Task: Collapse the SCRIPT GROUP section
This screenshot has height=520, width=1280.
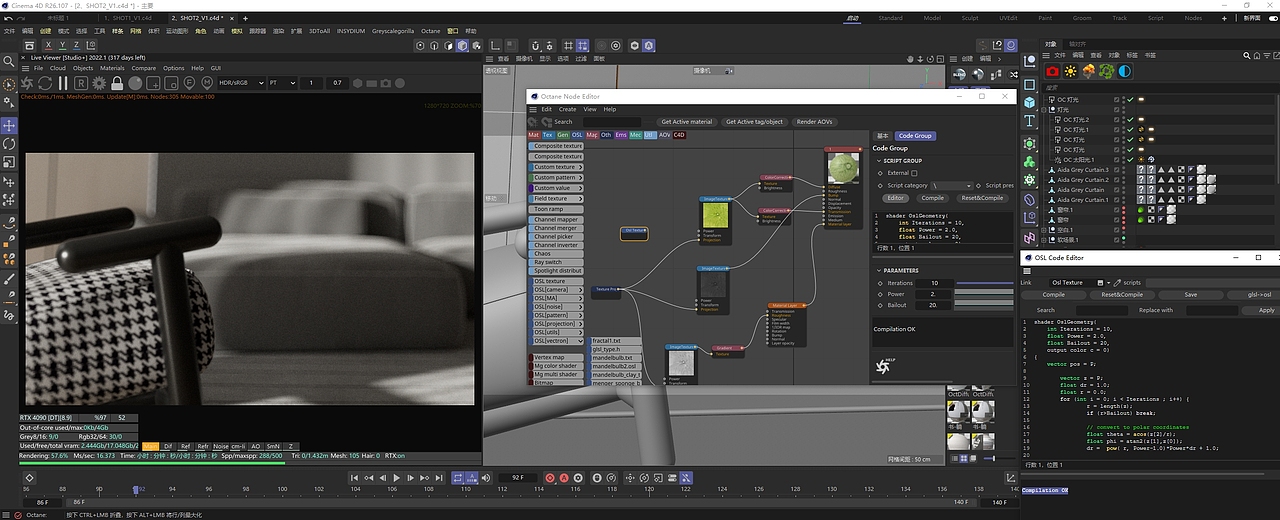Action: click(x=879, y=161)
